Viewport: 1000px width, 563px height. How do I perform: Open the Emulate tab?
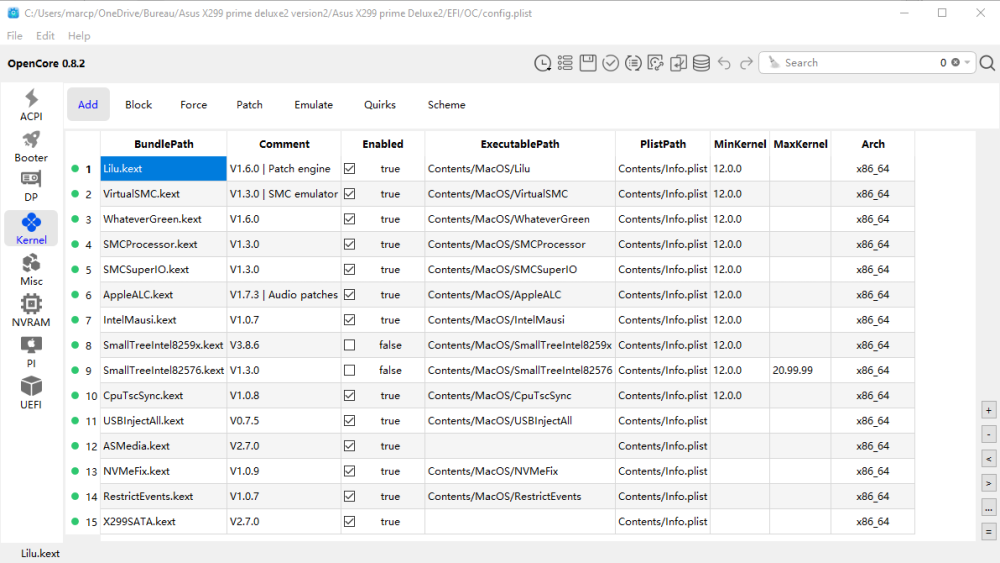[313, 105]
